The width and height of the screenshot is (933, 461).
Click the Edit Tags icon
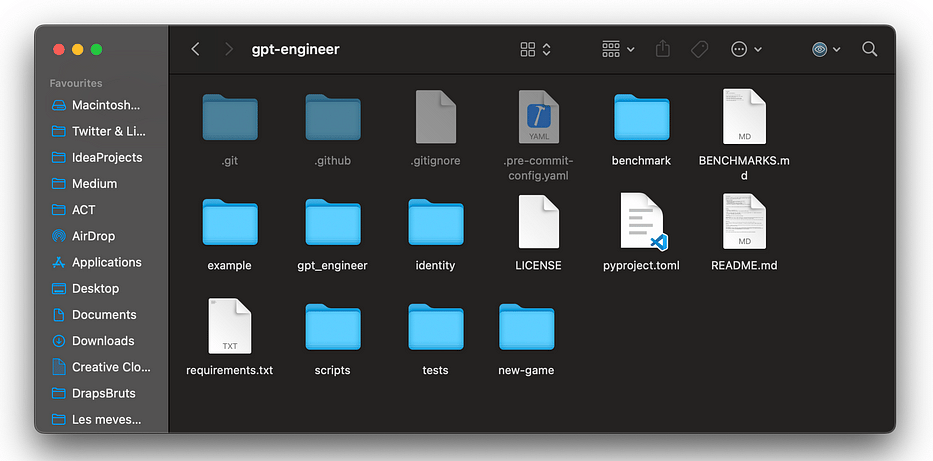[x=699, y=49]
